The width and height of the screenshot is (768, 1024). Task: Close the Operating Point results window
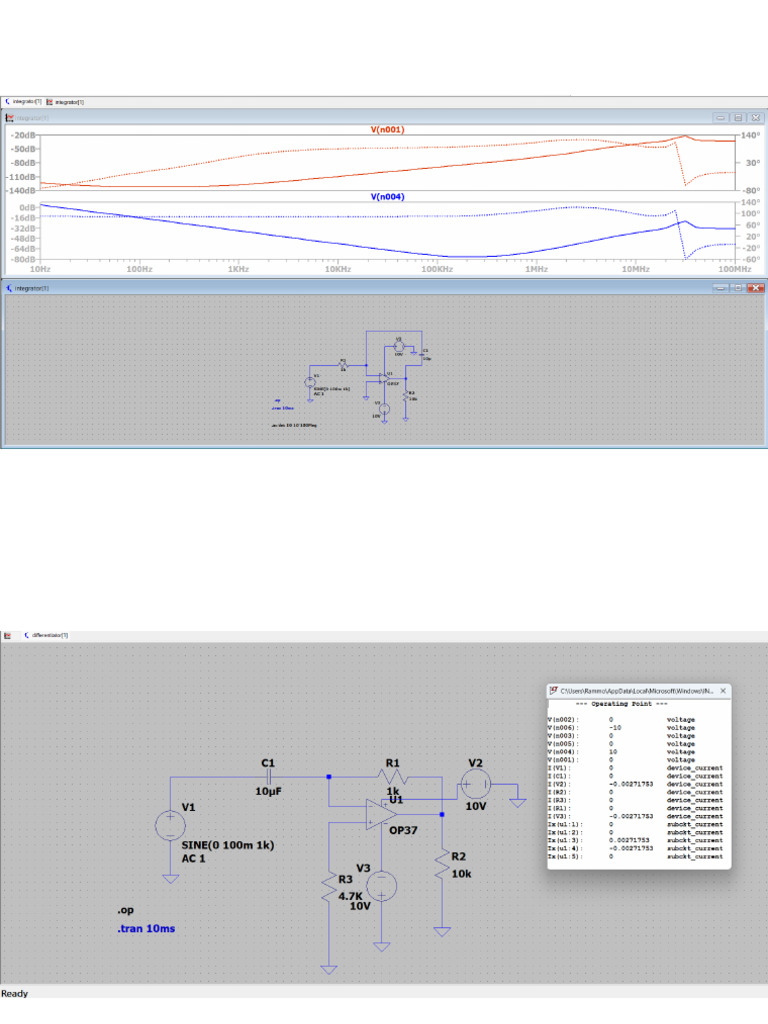click(x=723, y=690)
